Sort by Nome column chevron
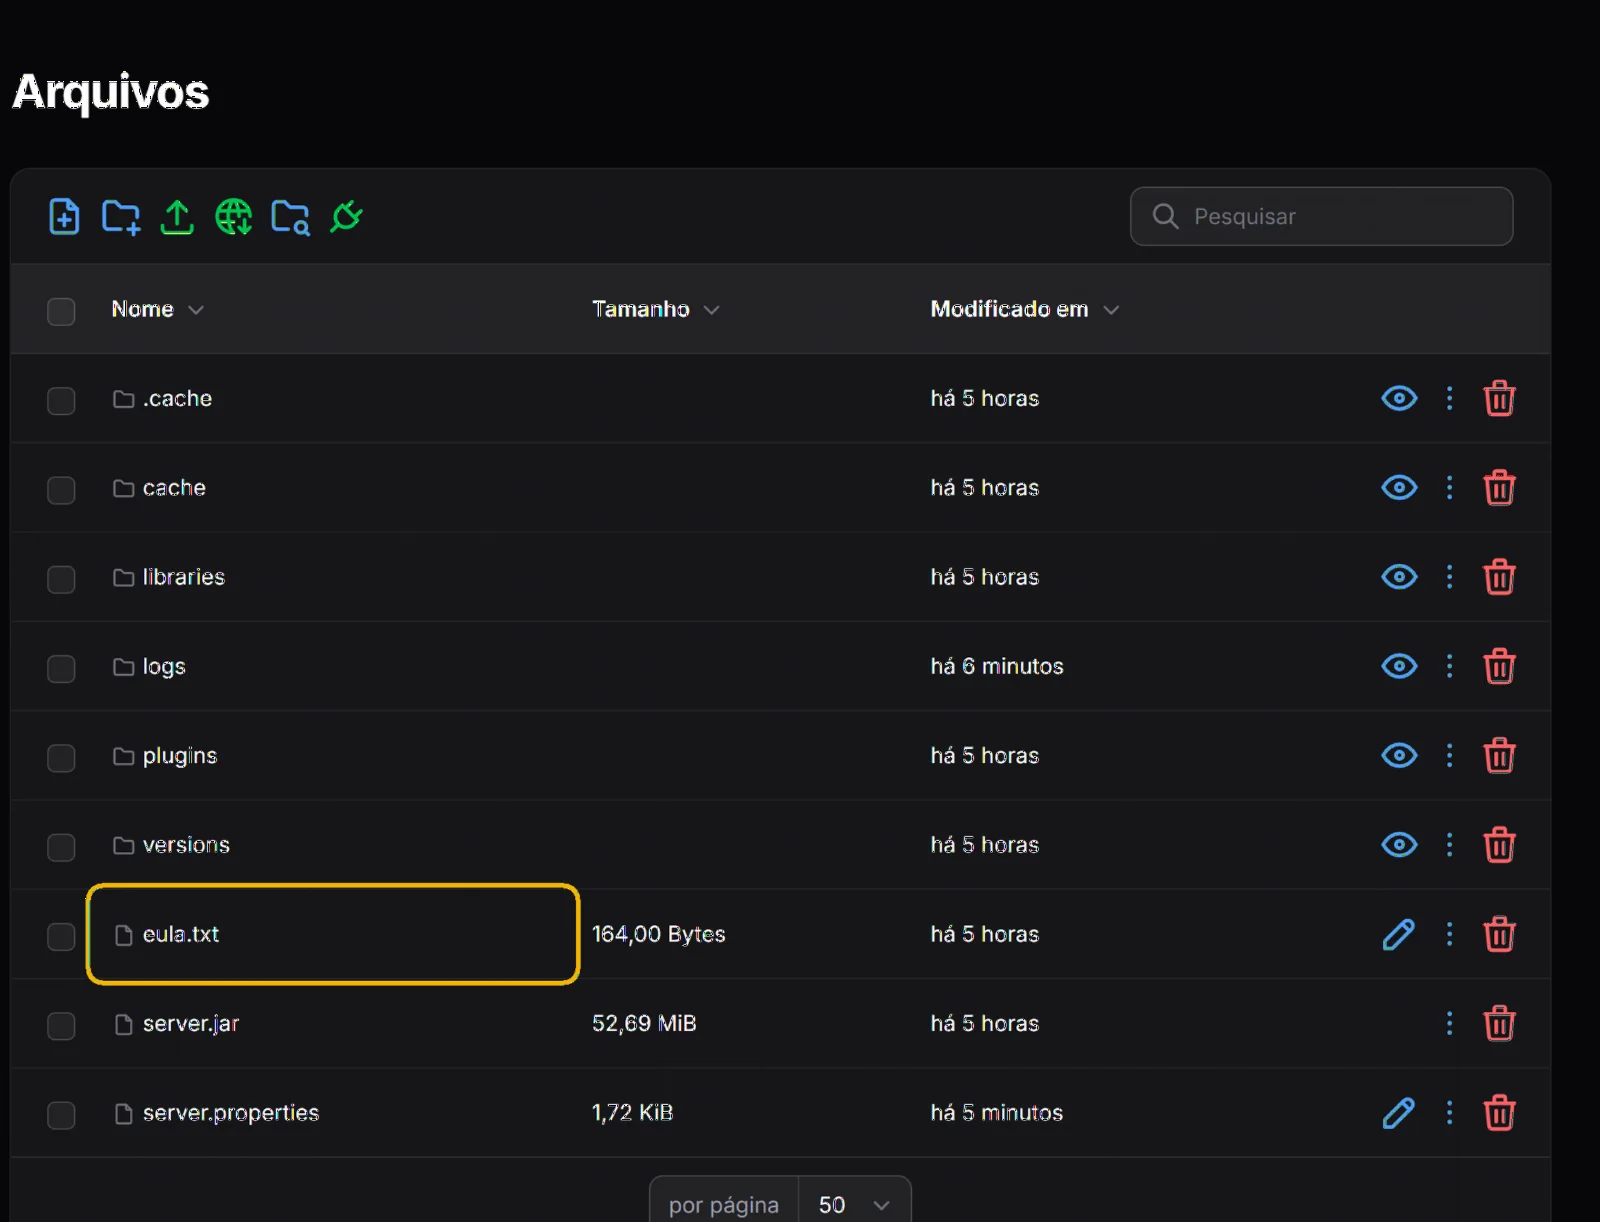 click(x=196, y=310)
